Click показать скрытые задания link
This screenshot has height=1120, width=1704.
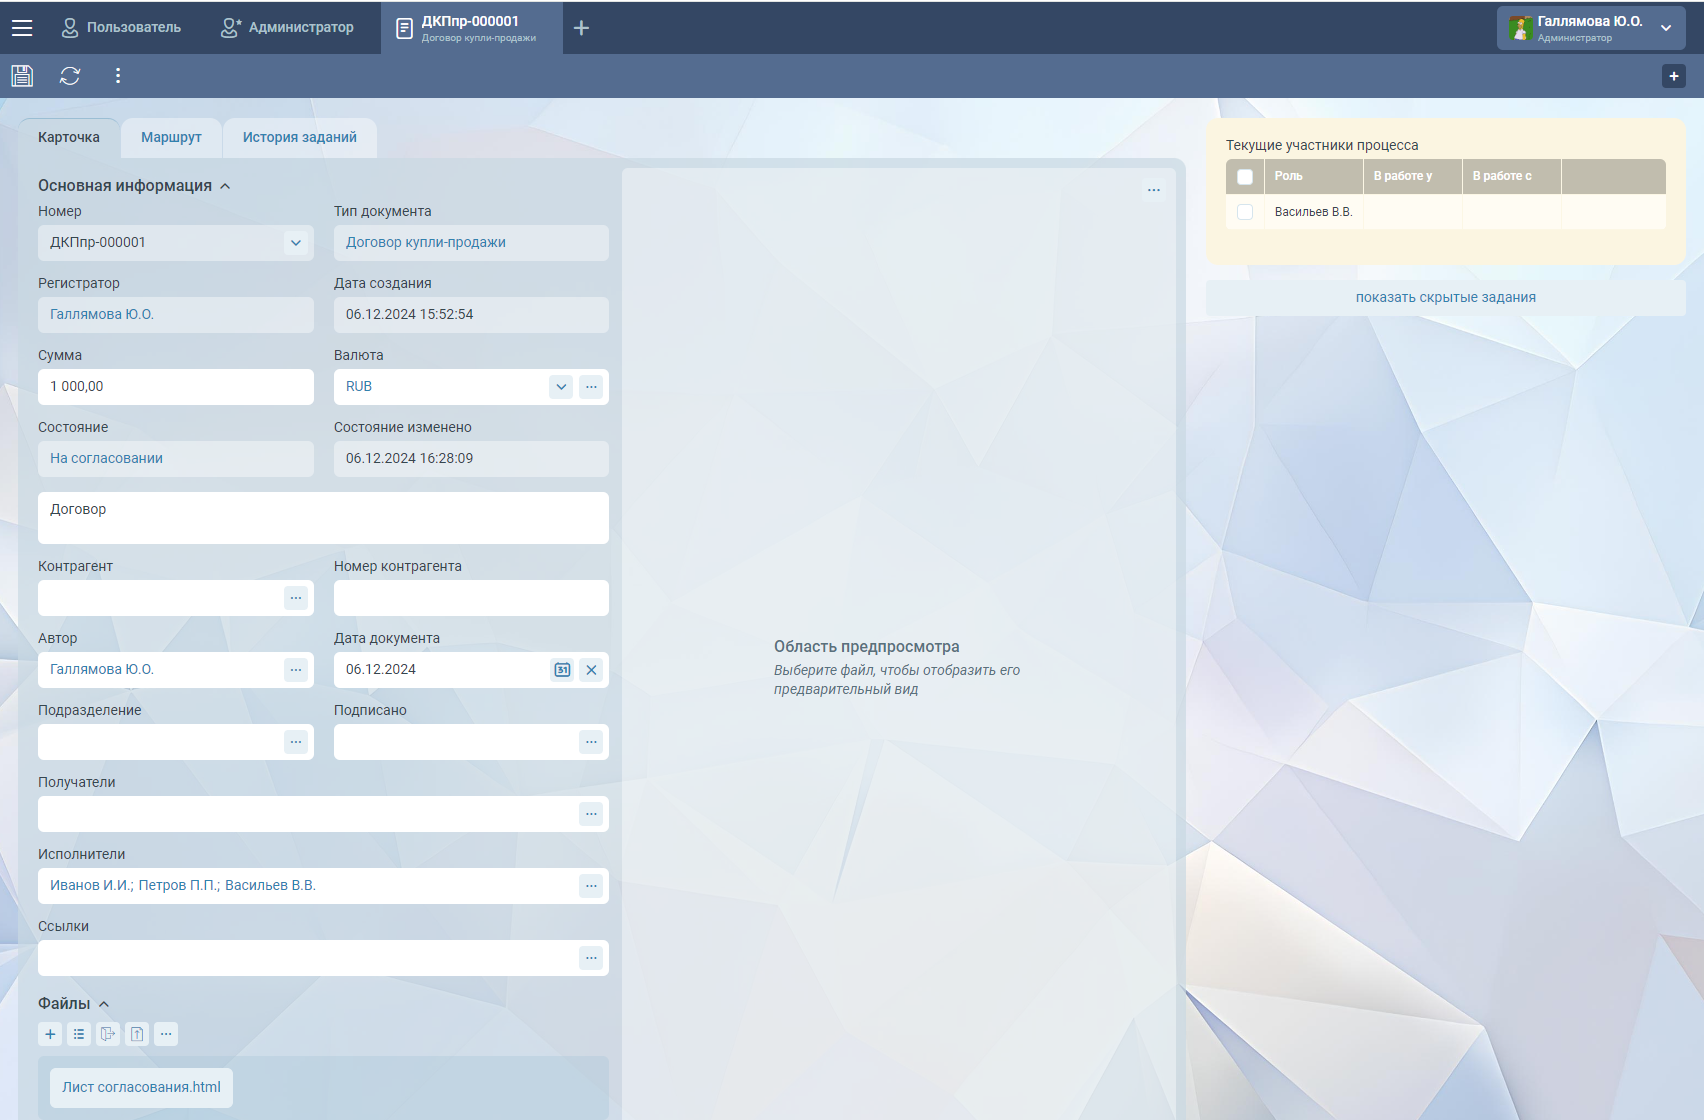pyautogui.click(x=1445, y=297)
